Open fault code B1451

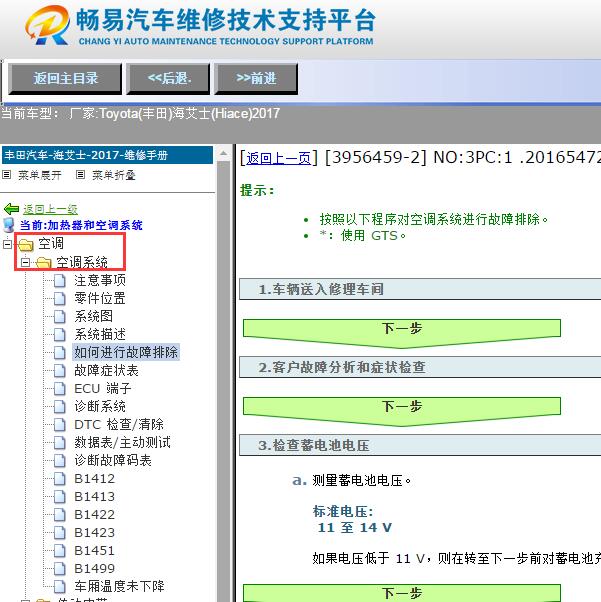(x=94, y=551)
